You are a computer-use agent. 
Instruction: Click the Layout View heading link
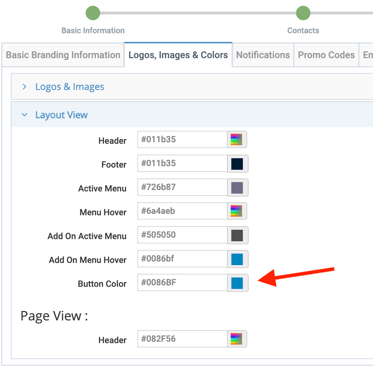(x=62, y=115)
